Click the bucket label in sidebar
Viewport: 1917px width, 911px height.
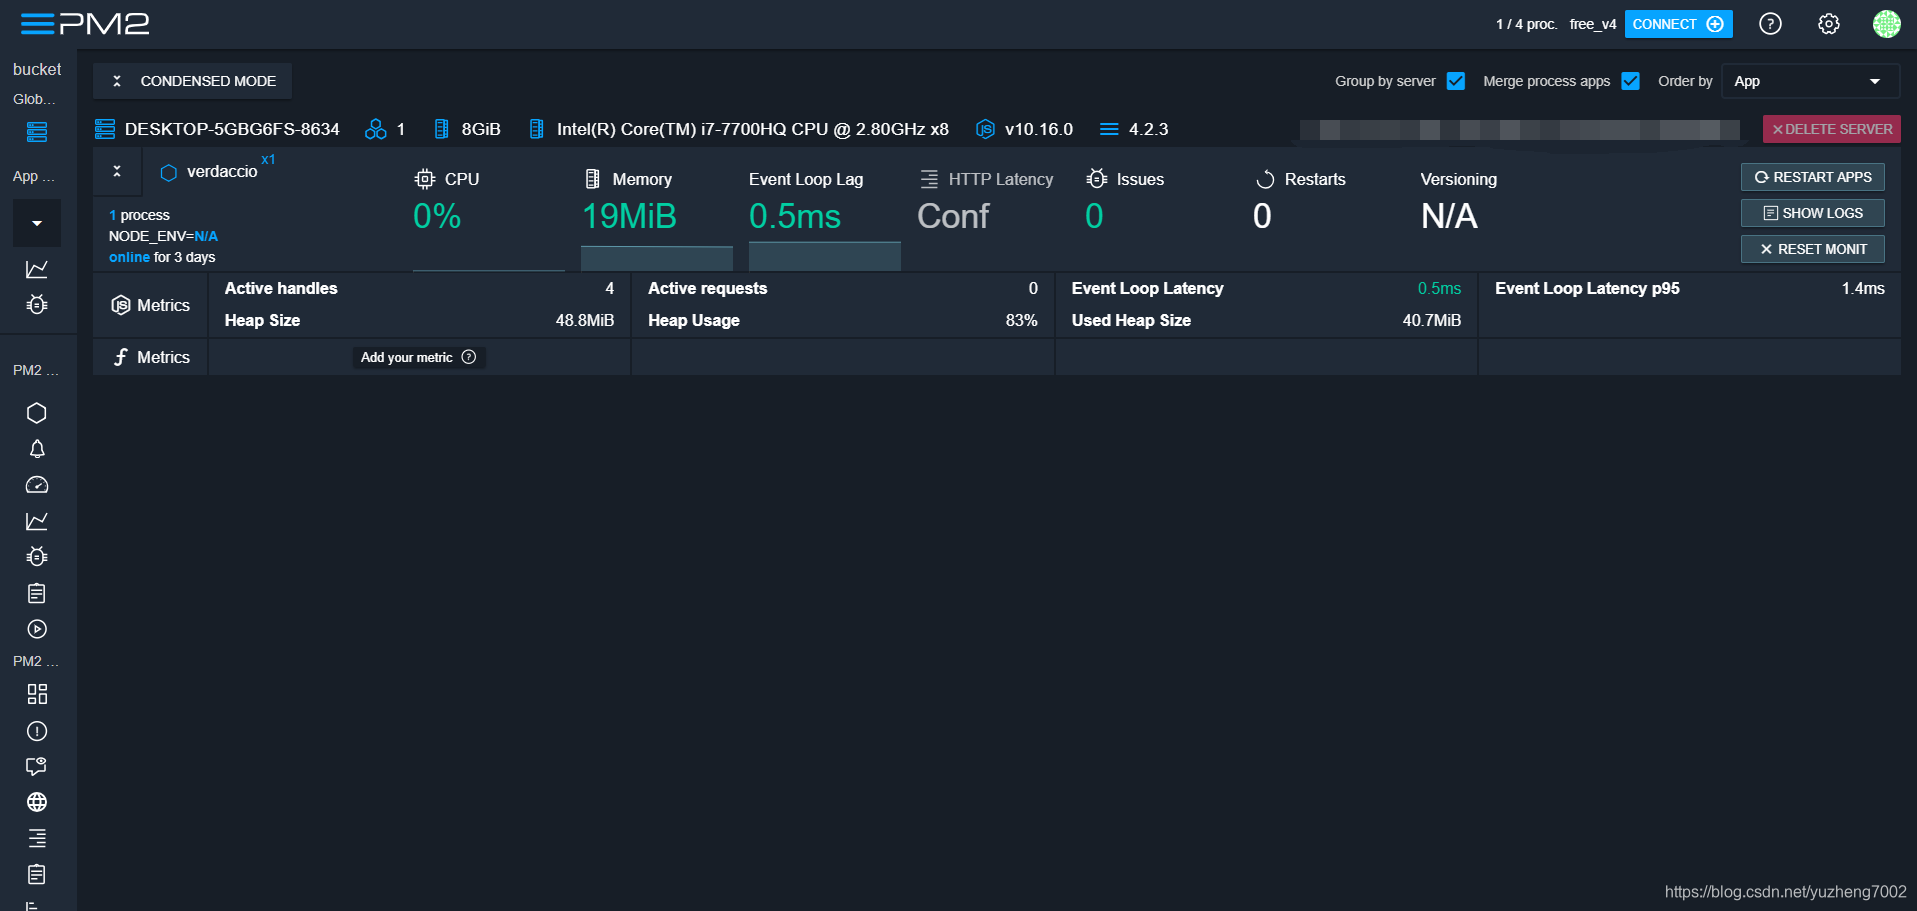pyautogui.click(x=37, y=69)
